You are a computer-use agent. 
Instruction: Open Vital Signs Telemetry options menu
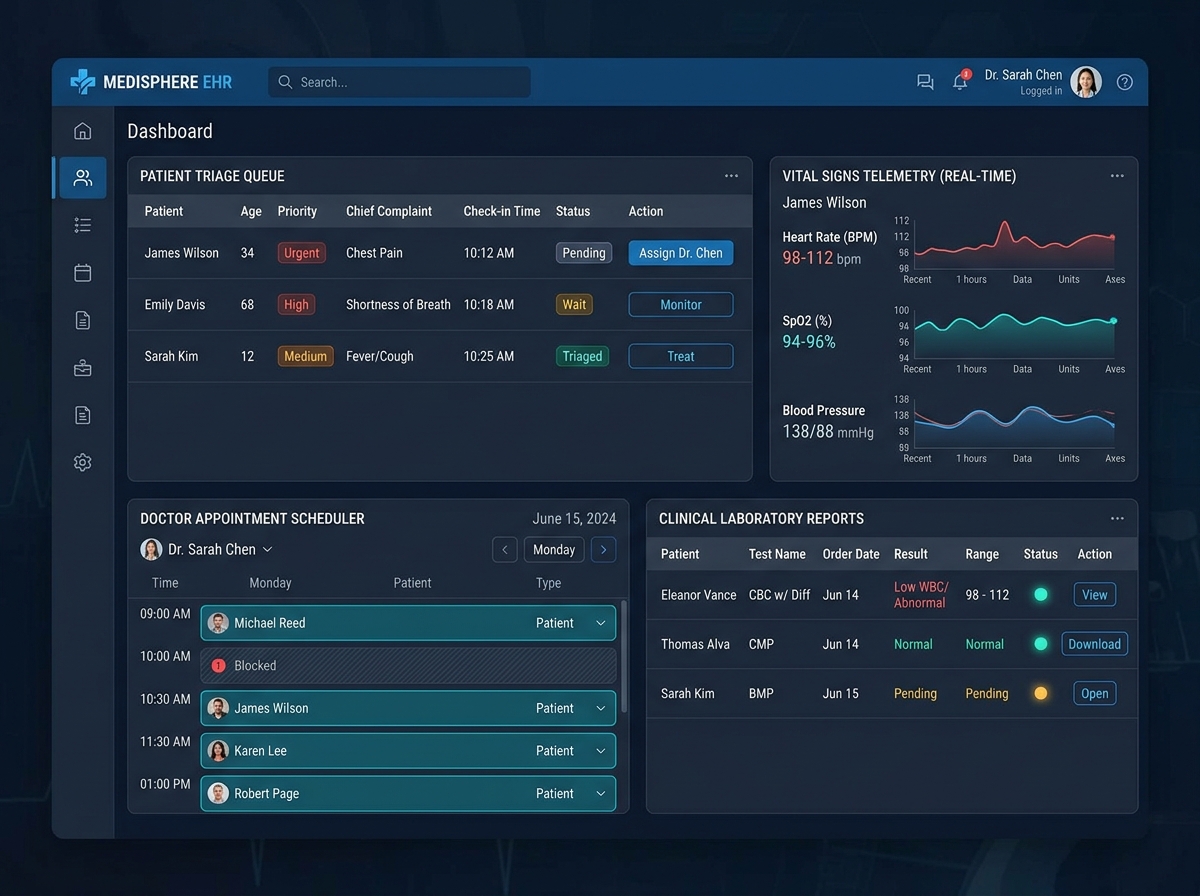pos(1117,176)
